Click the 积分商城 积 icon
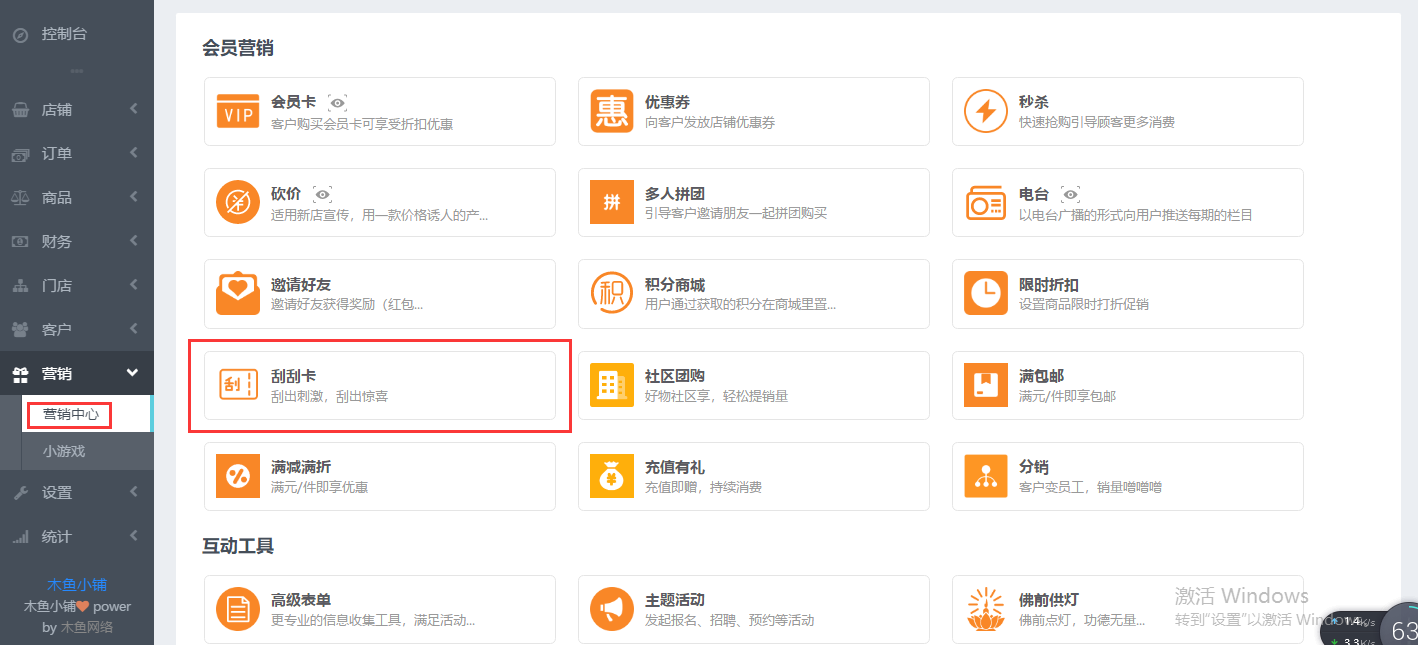This screenshot has width=1418, height=645. [612, 293]
